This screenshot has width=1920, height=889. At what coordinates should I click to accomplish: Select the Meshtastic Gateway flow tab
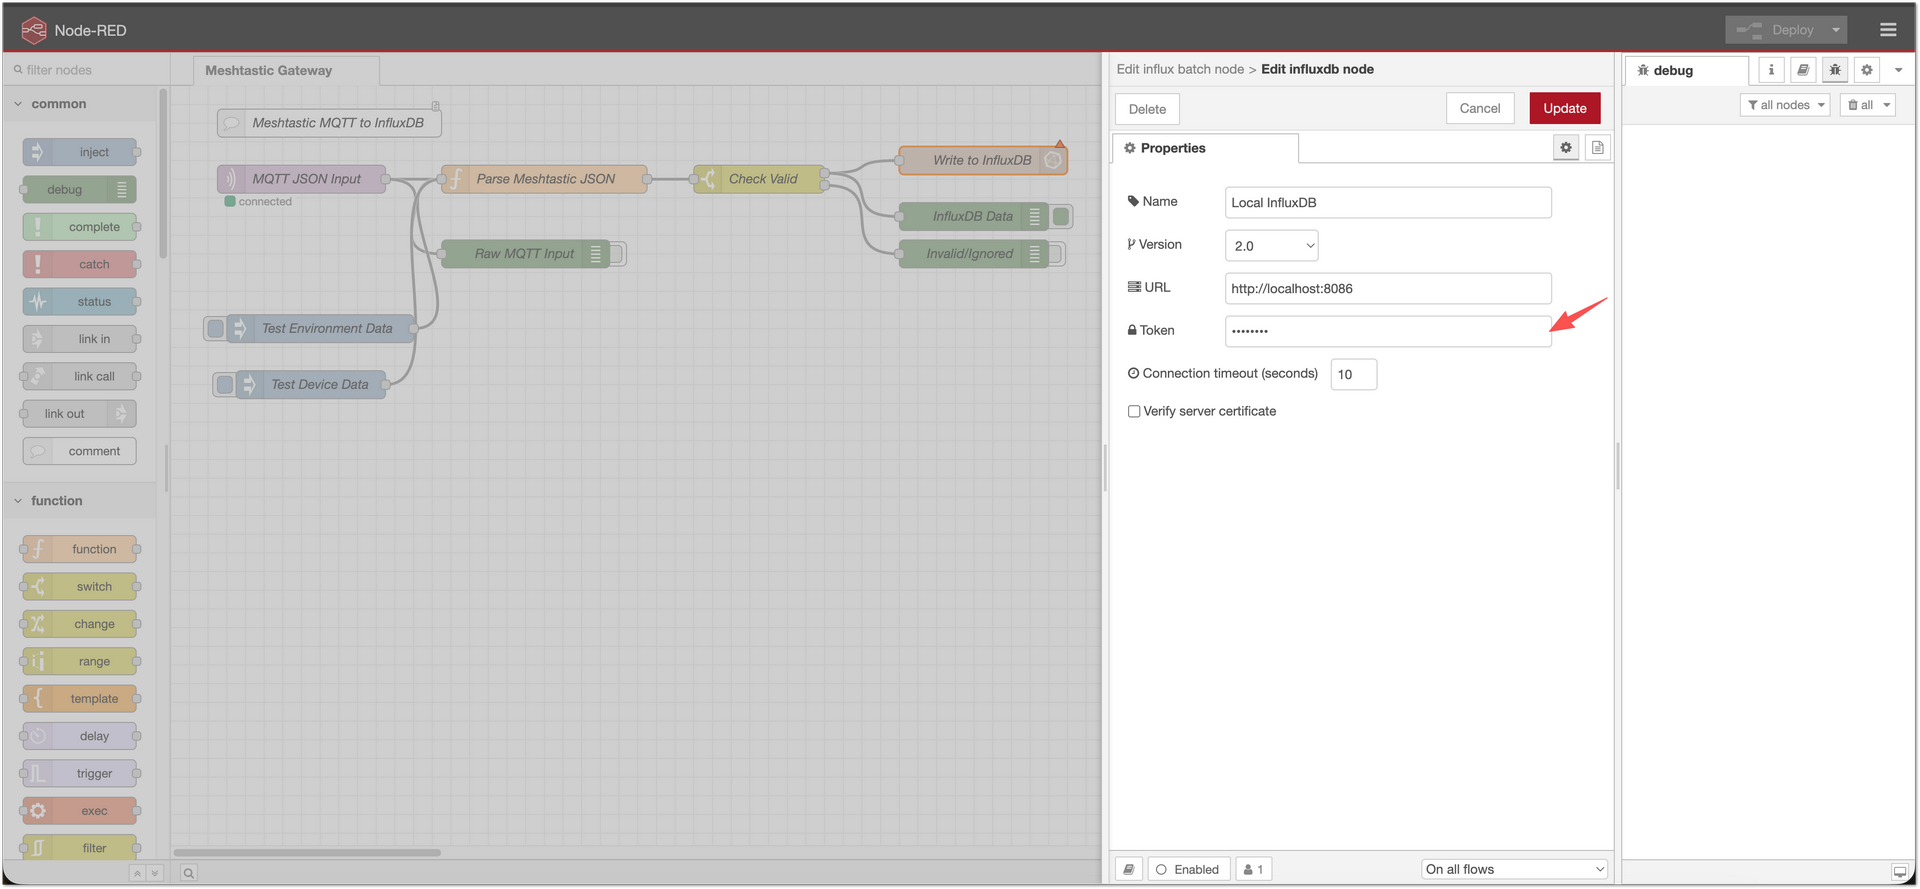tap(269, 71)
